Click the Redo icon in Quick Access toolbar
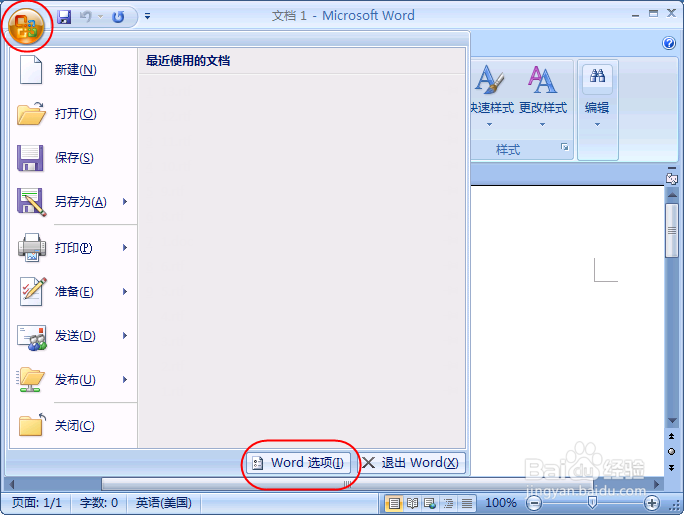This screenshot has height=515, width=684. [x=118, y=17]
